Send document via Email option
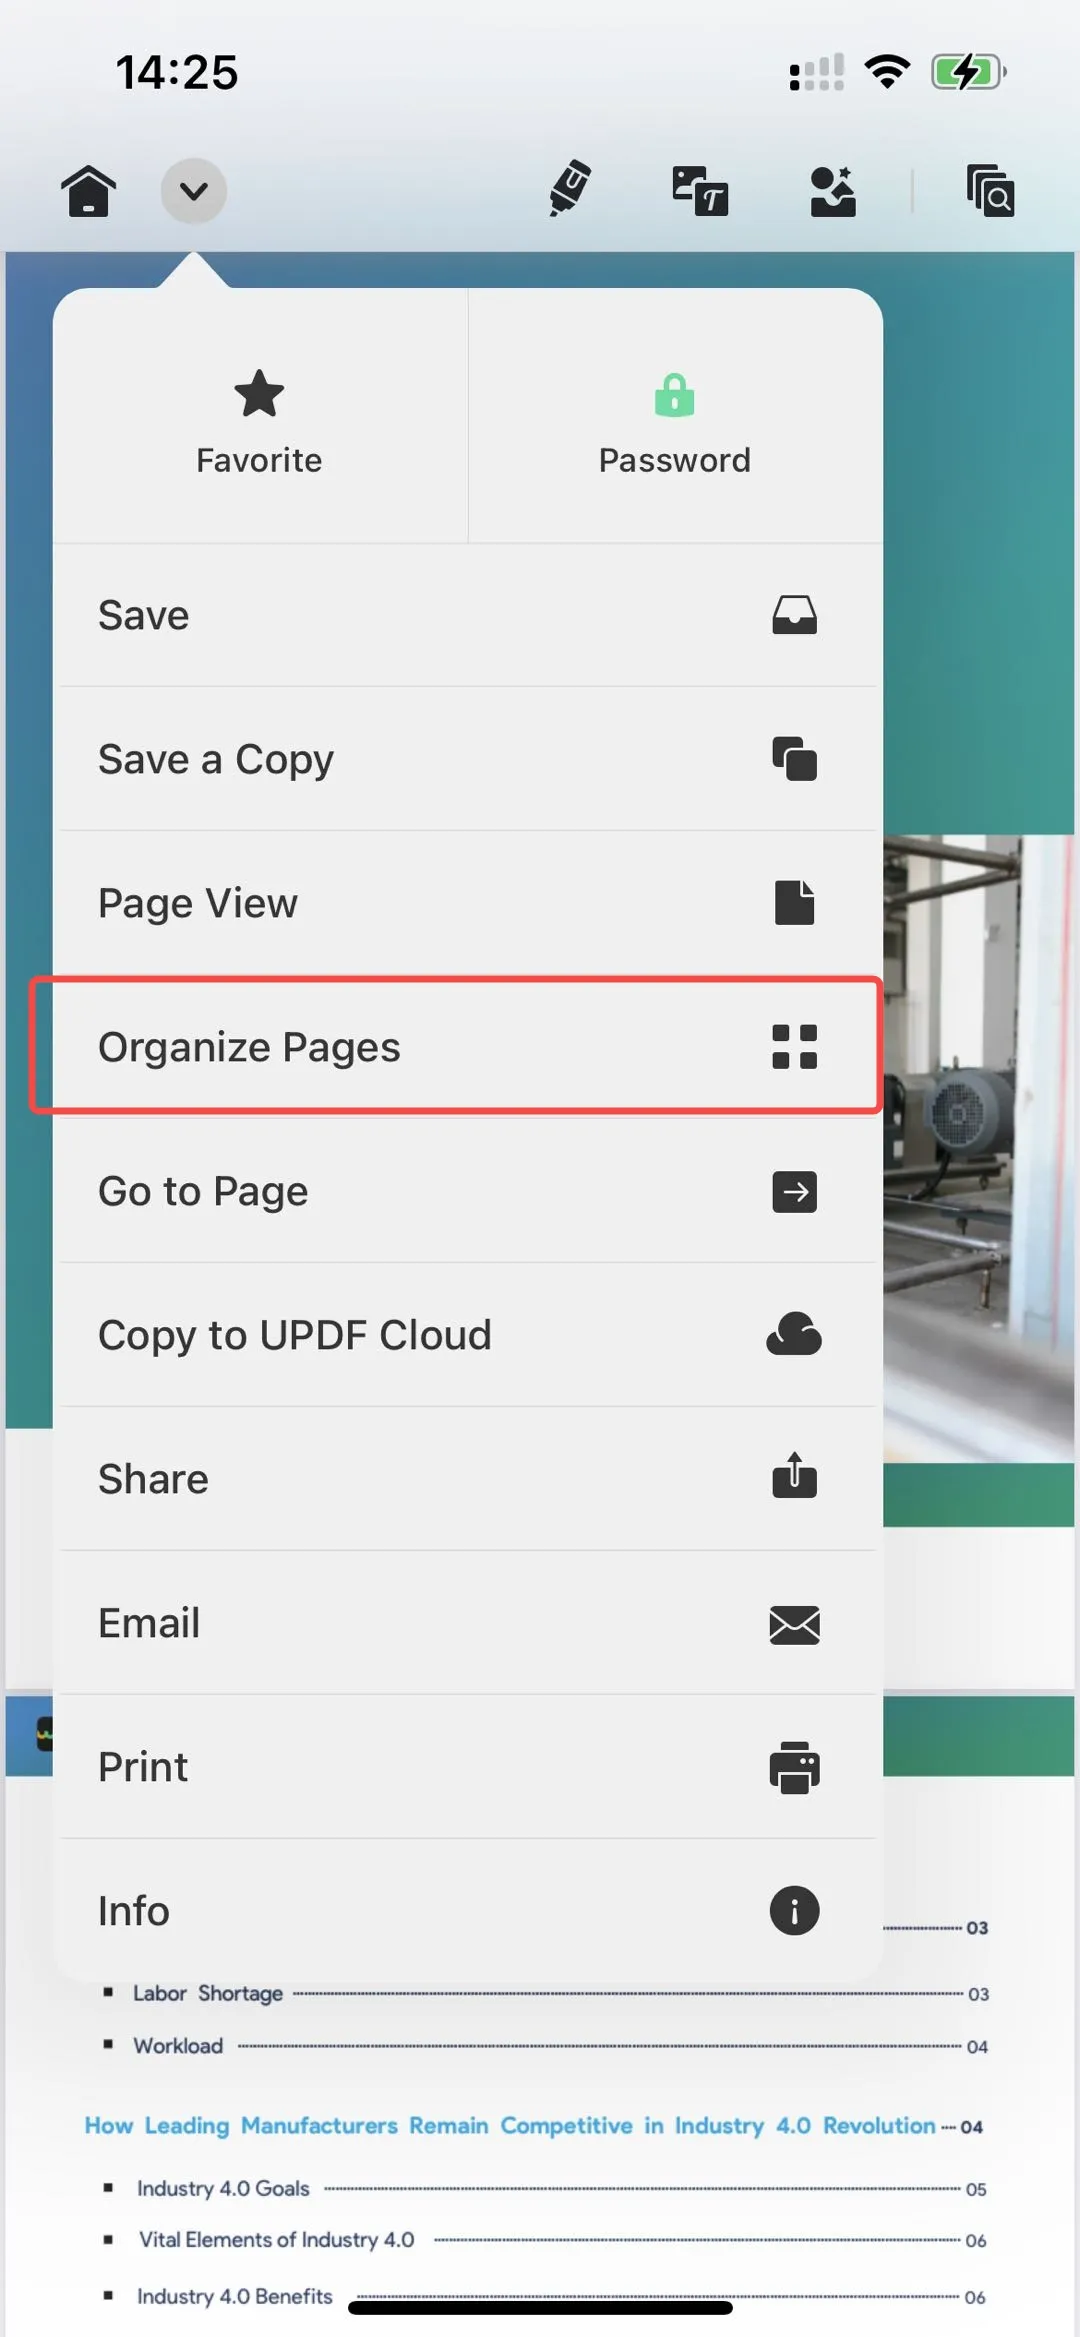The width and height of the screenshot is (1080, 2337). point(468,1623)
